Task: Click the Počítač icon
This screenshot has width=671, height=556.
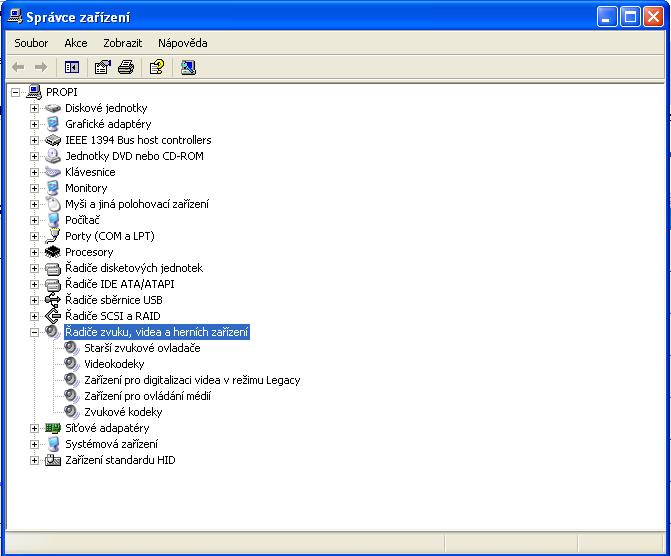Action: coord(53,220)
